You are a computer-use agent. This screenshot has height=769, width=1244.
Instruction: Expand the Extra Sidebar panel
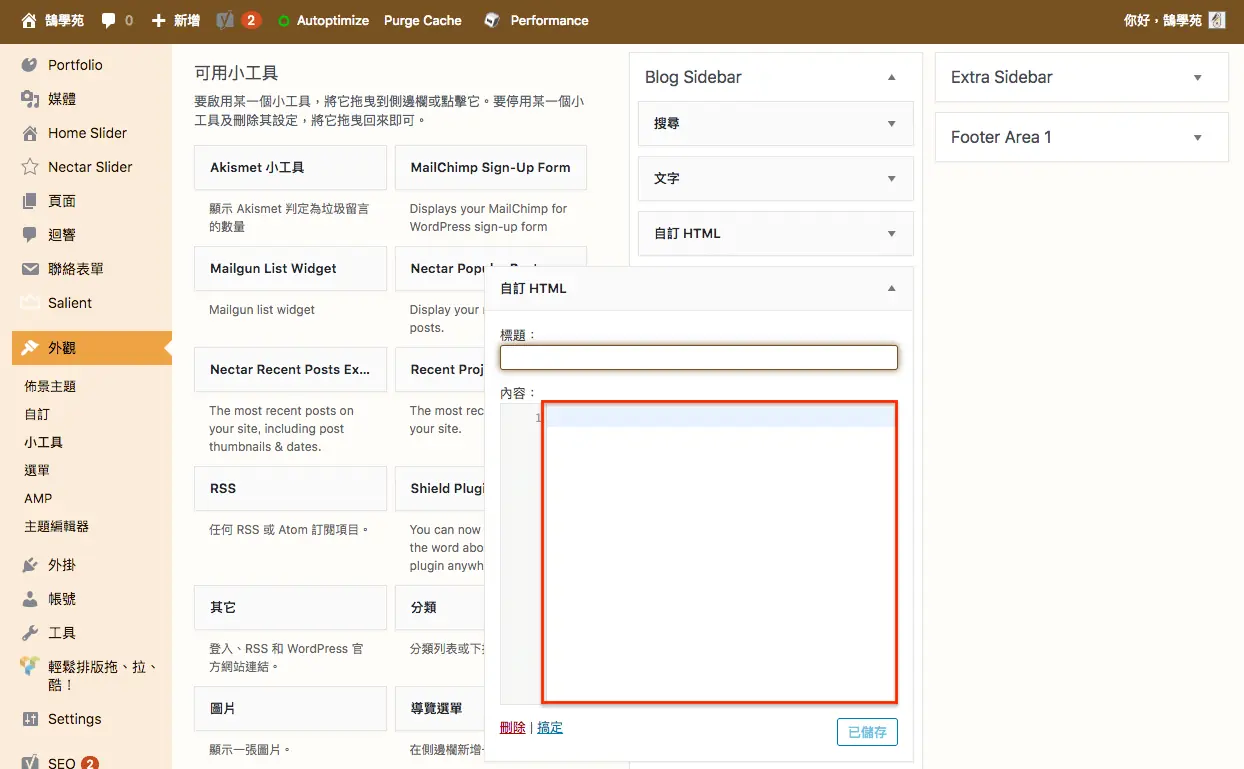[x=1198, y=77]
